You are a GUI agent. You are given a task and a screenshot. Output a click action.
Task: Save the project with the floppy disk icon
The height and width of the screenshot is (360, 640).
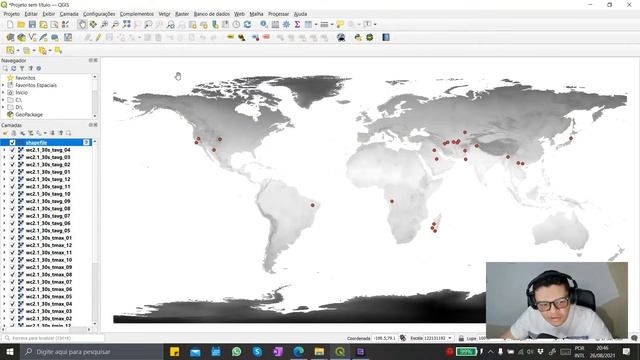[32, 24]
